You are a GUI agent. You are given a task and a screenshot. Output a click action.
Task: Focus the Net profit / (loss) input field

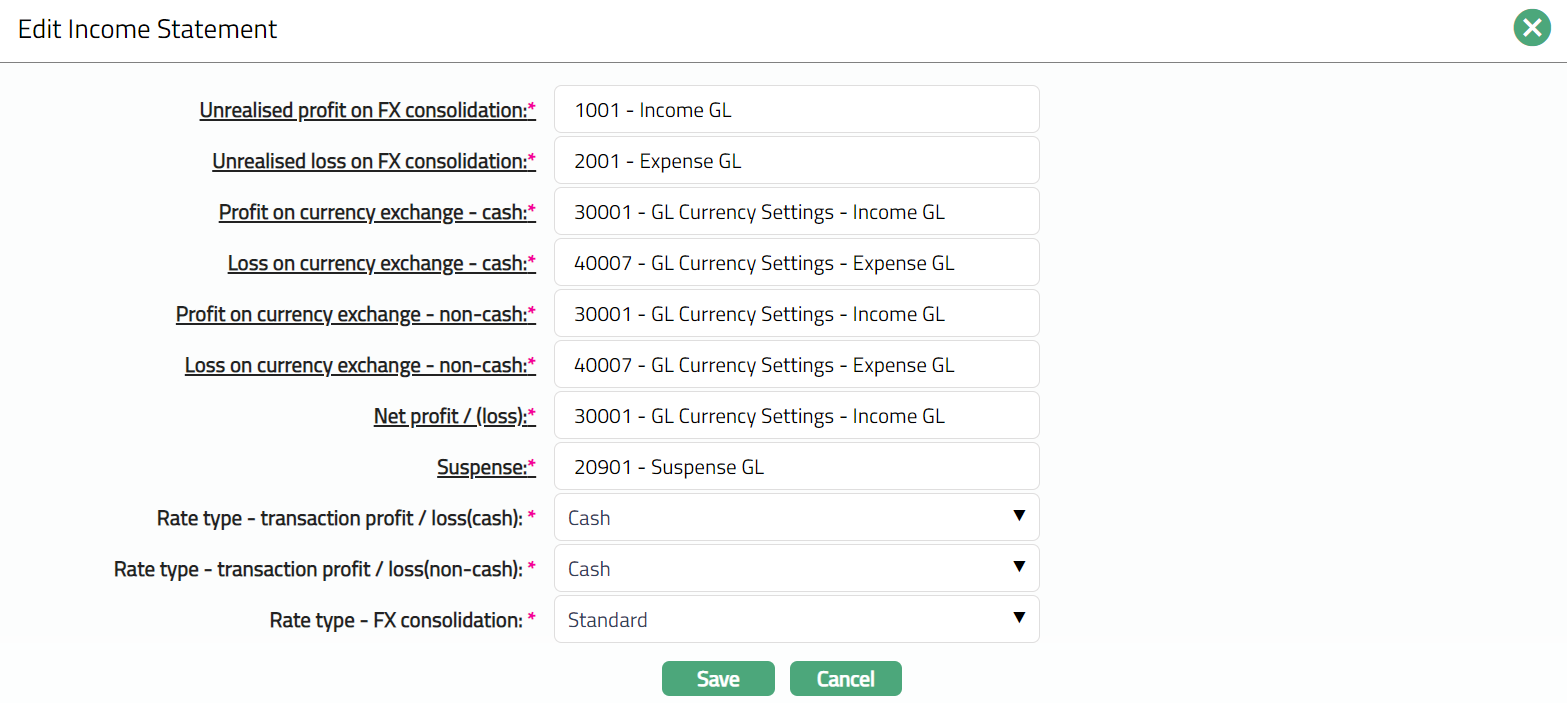tap(796, 415)
